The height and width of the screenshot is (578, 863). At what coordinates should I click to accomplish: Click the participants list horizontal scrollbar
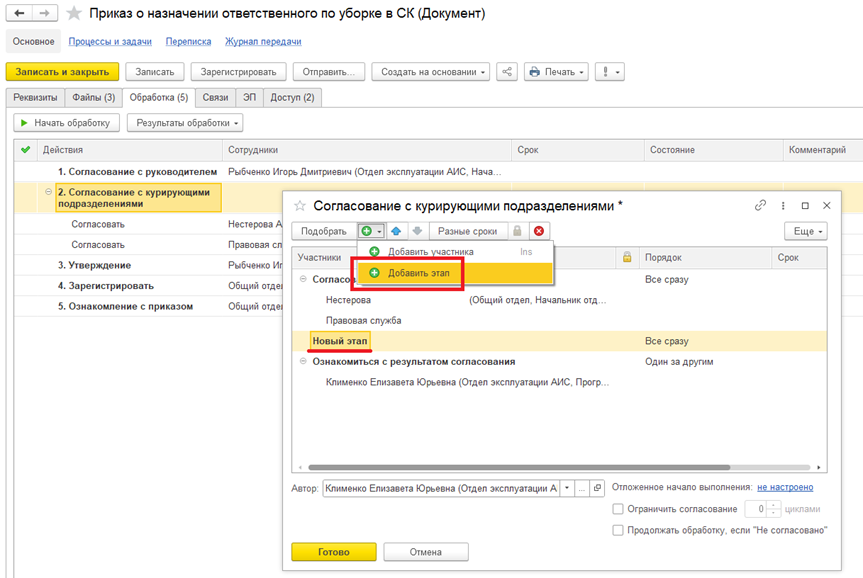pos(519,467)
